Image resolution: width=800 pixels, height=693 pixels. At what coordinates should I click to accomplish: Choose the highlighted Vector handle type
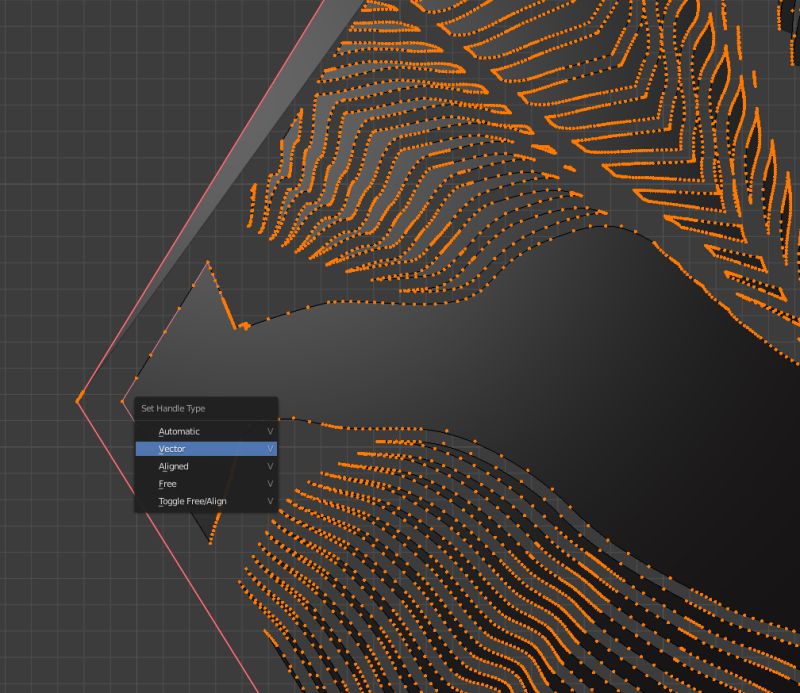tap(171, 448)
